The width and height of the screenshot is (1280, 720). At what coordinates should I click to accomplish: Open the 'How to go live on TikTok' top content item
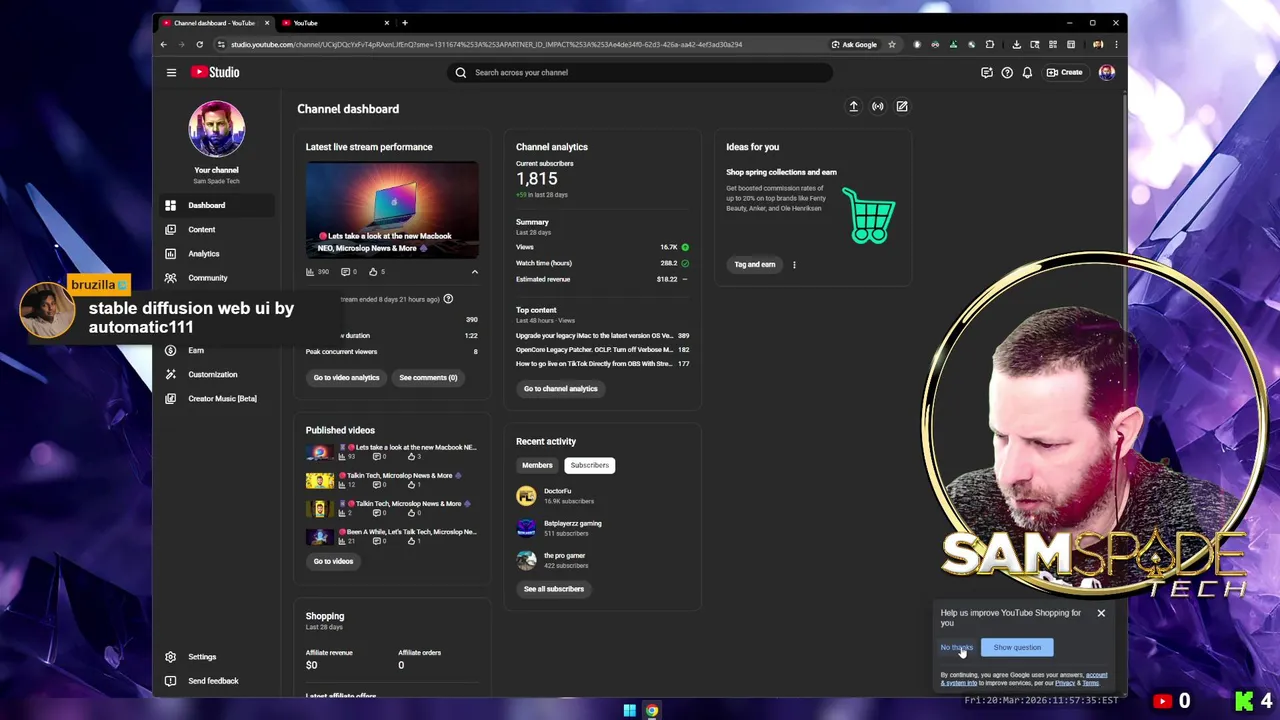tap(602, 363)
